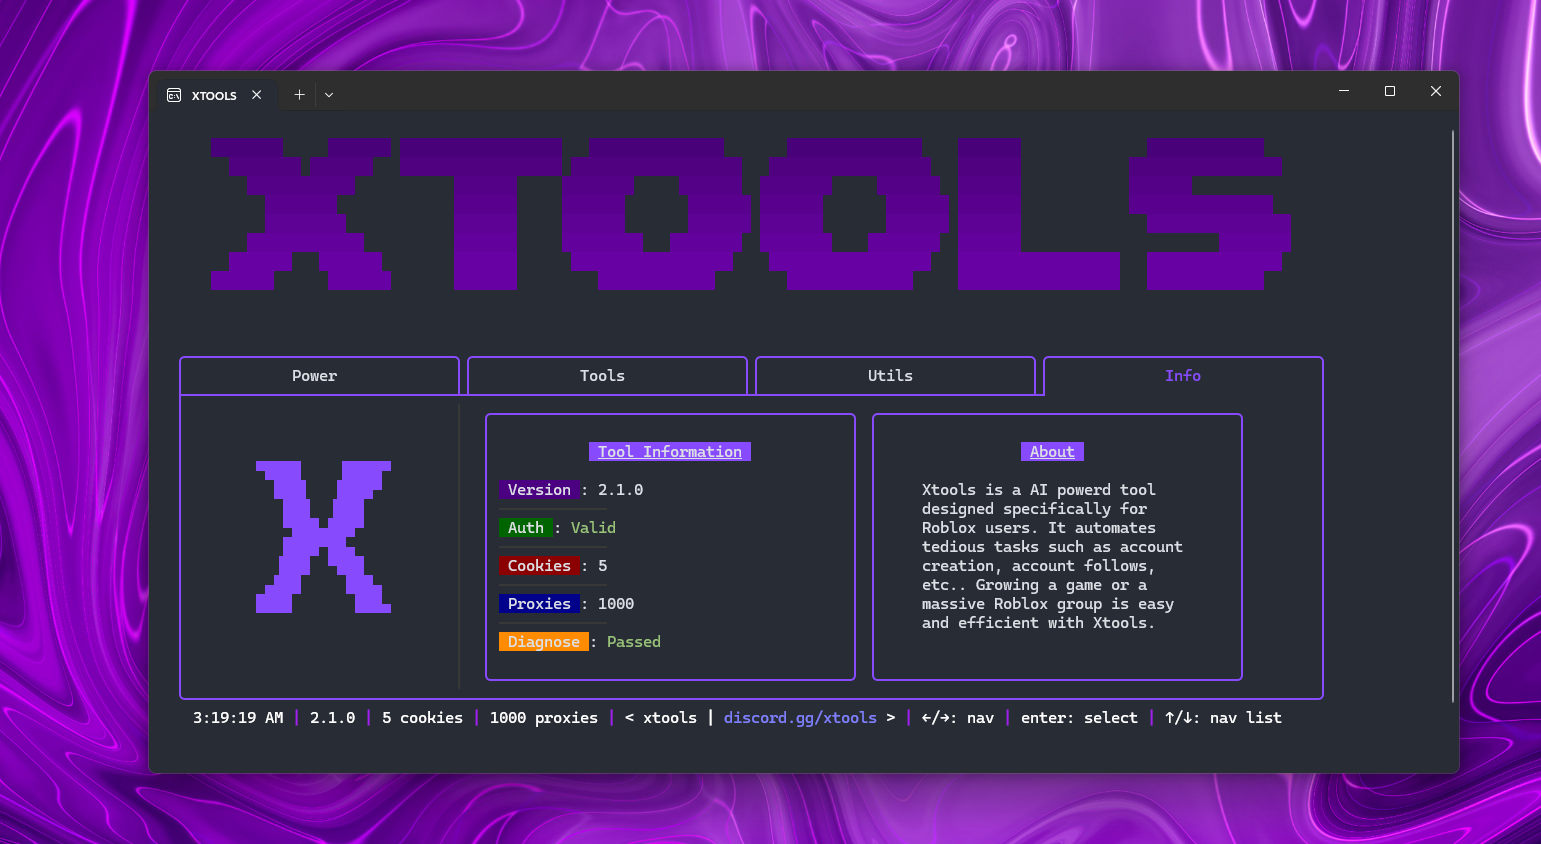This screenshot has height=844, width=1541.
Task: Select the orange Diagnose label badge
Action: point(544,642)
